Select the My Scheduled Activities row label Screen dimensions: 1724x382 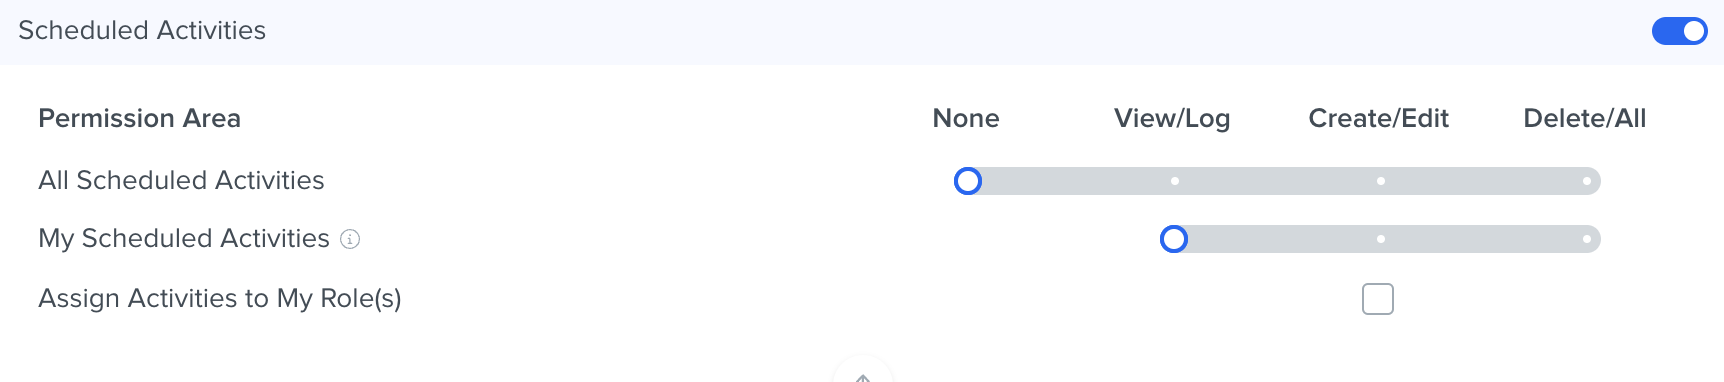(x=184, y=238)
